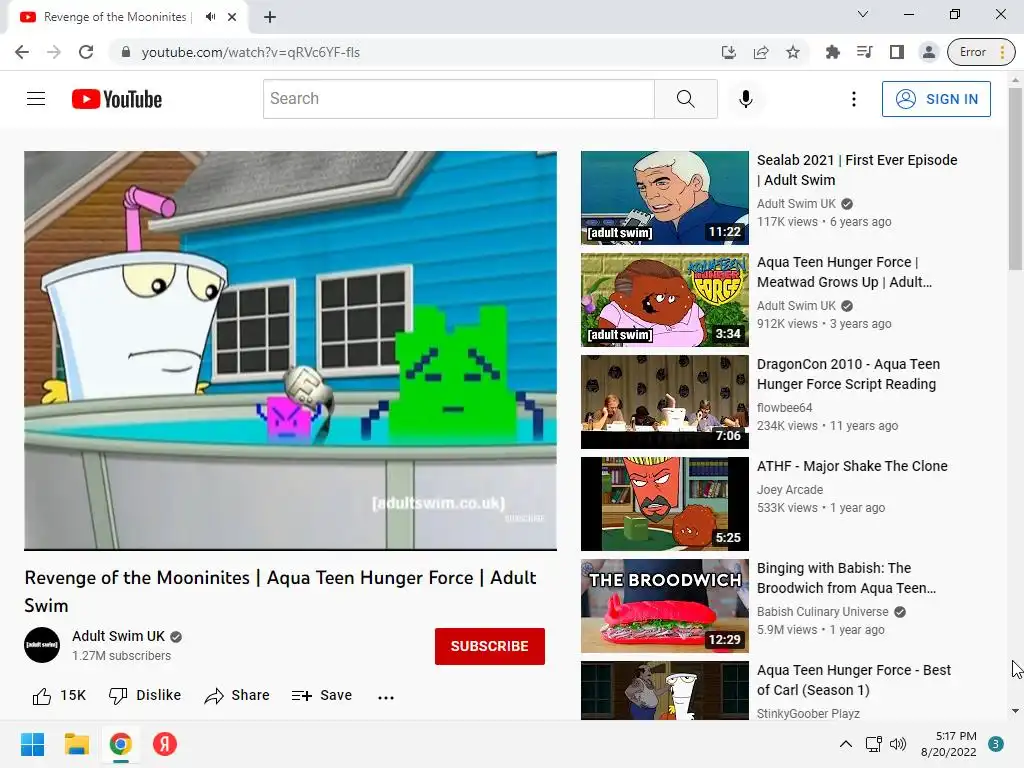Mute tab via speaker icon on tab

(210, 17)
